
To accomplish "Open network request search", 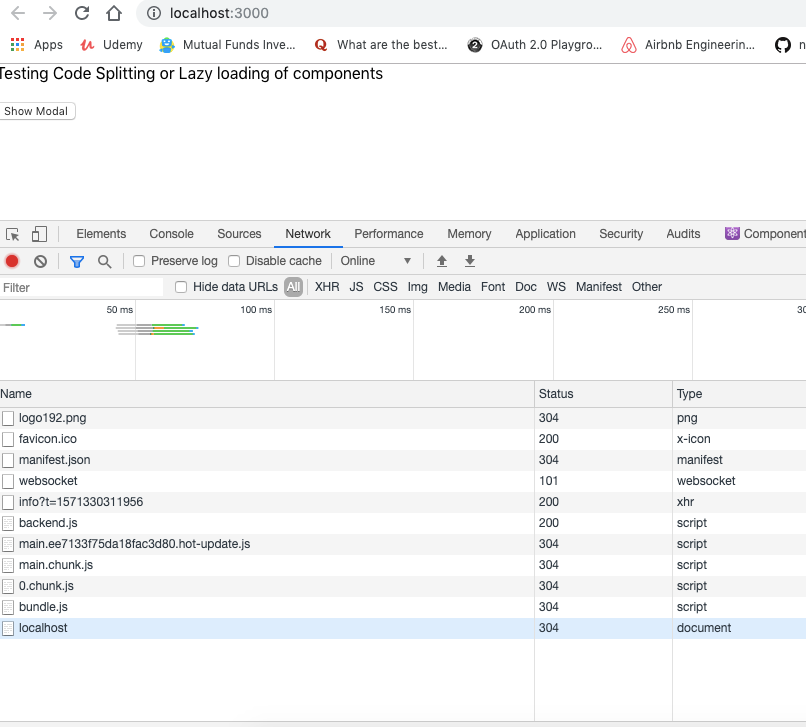I will pyautogui.click(x=104, y=261).
